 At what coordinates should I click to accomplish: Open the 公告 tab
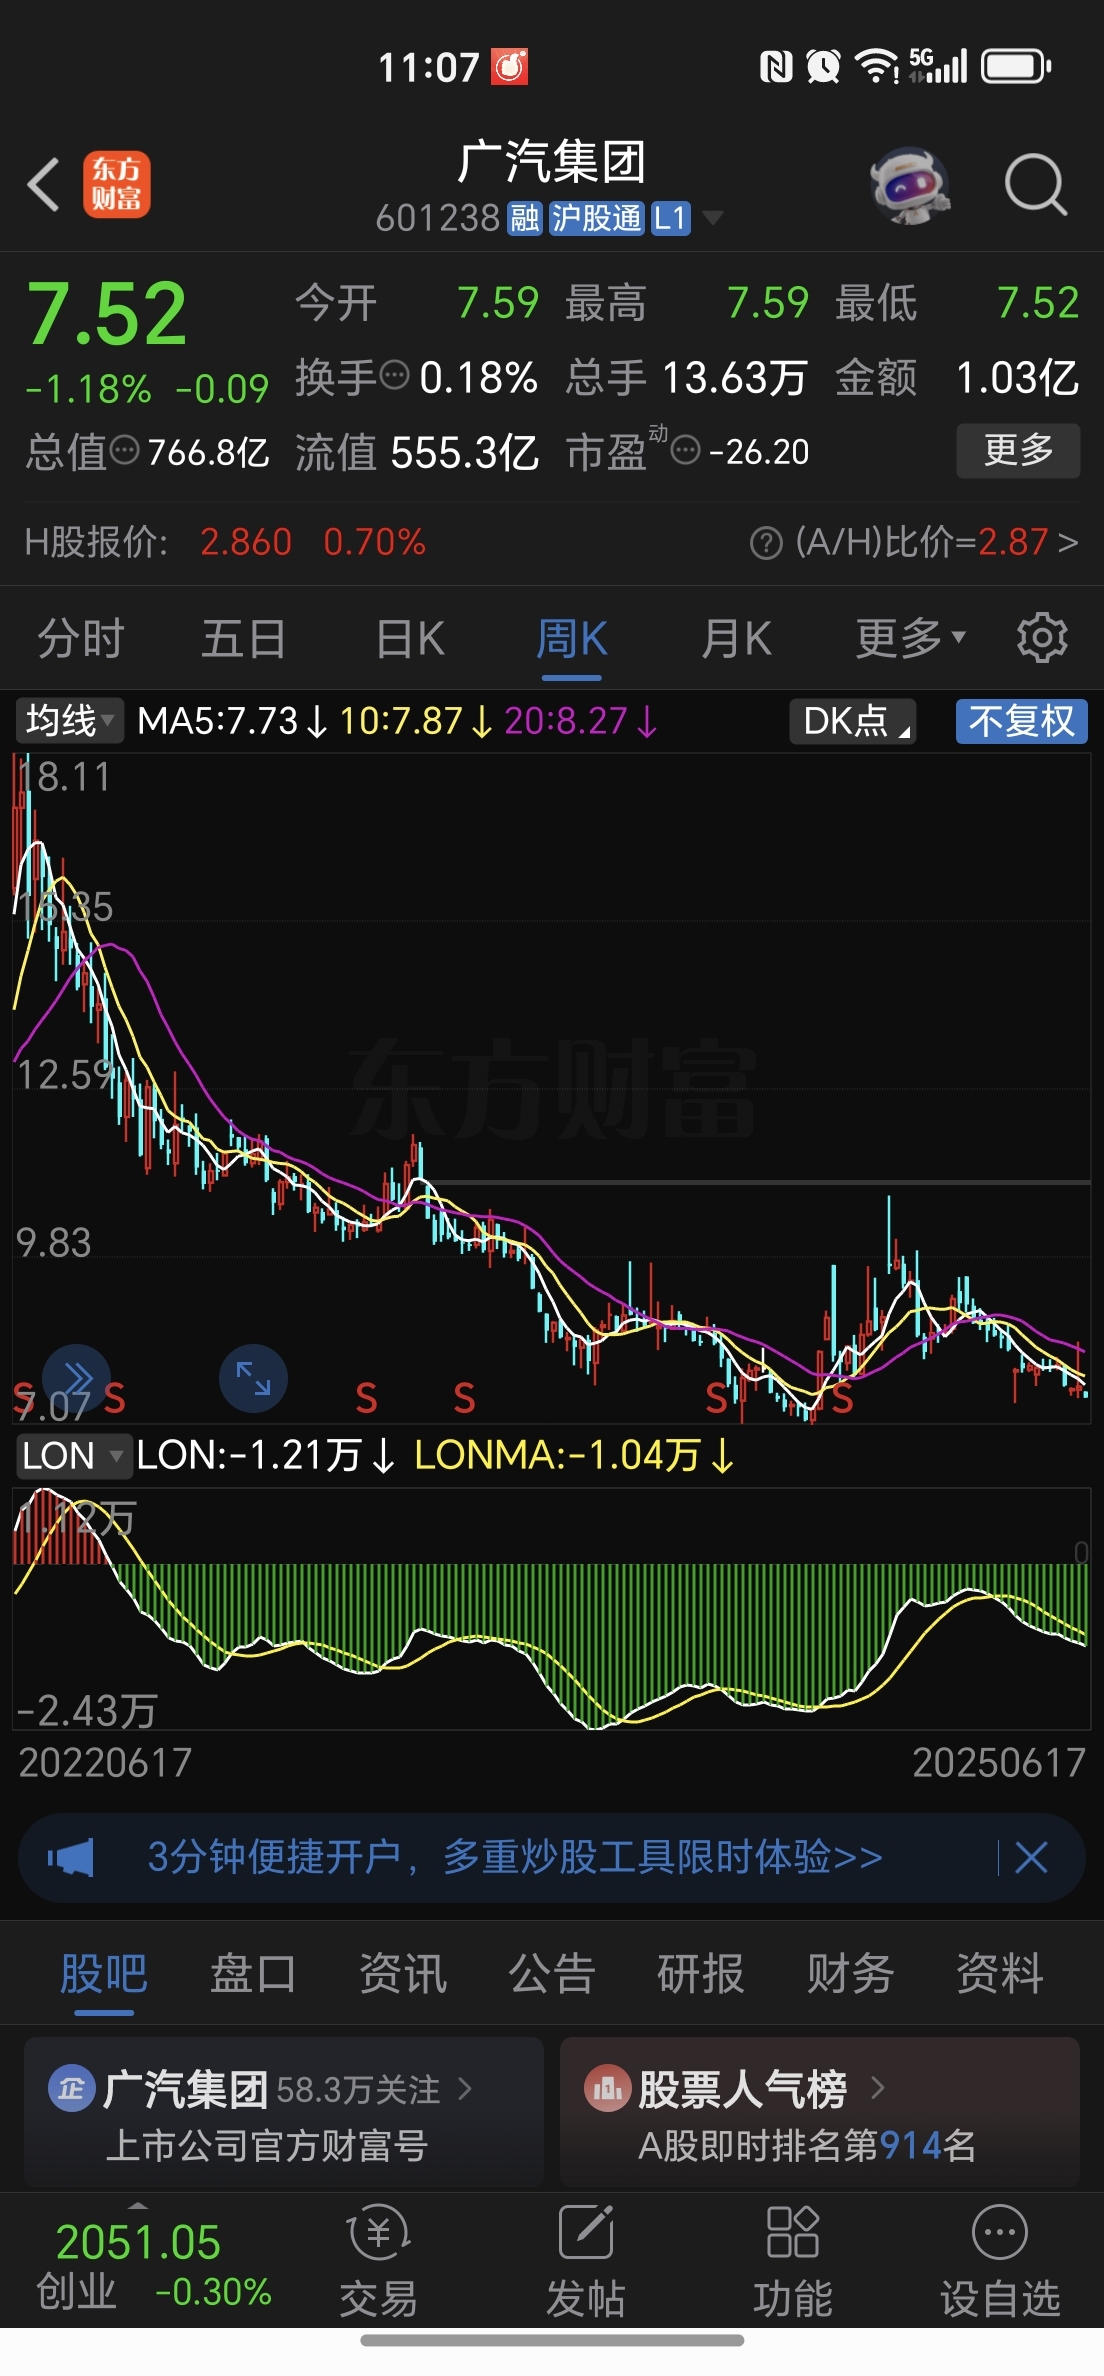click(x=552, y=1974)
